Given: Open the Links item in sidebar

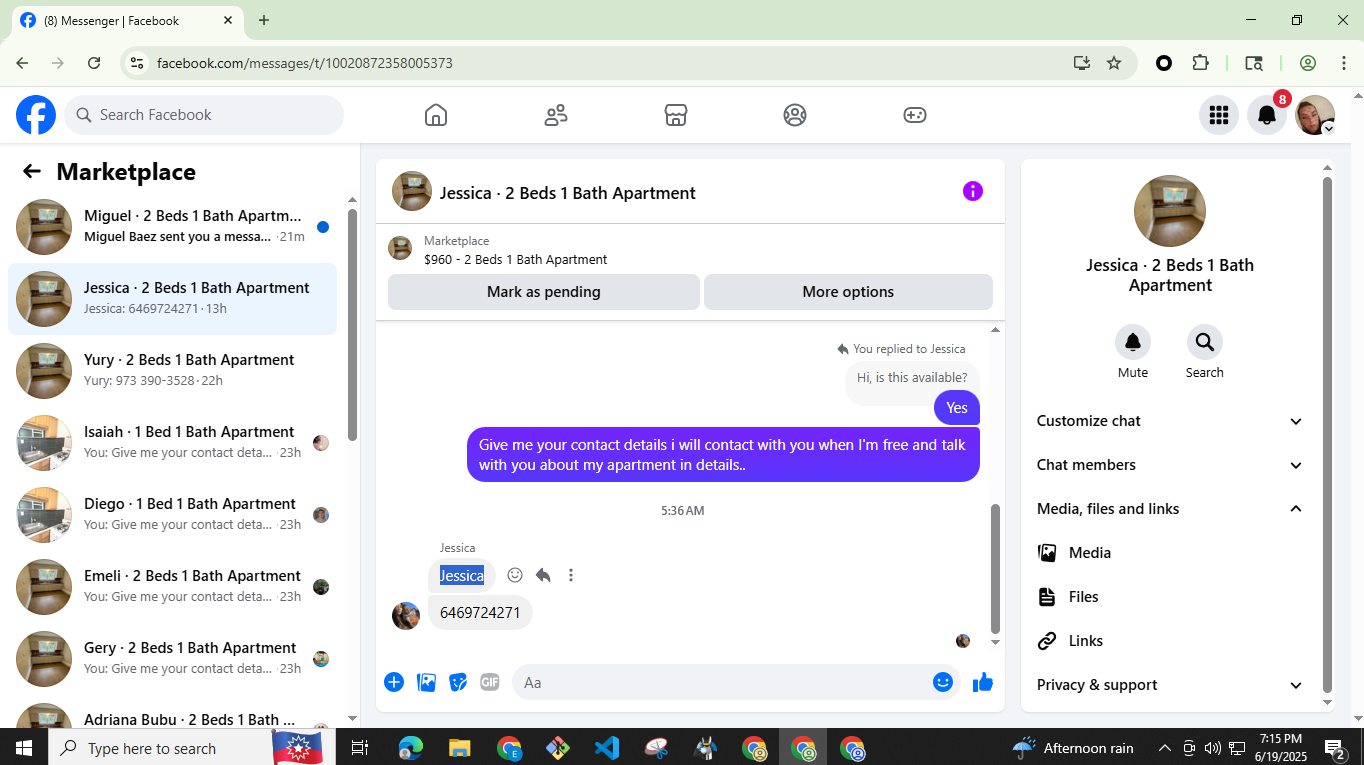Looking at the screenshot, I should (x=1170, y=641).
